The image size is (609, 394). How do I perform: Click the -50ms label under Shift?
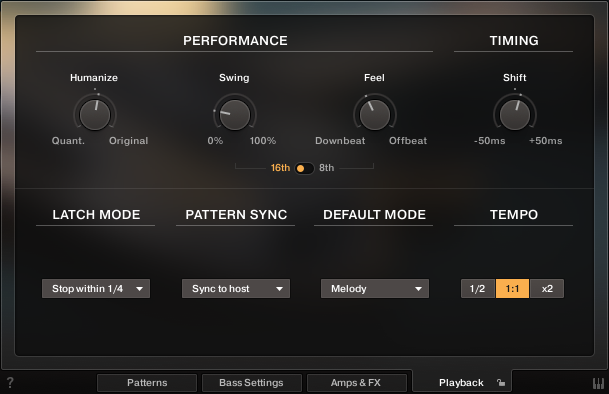click(489, 141)
